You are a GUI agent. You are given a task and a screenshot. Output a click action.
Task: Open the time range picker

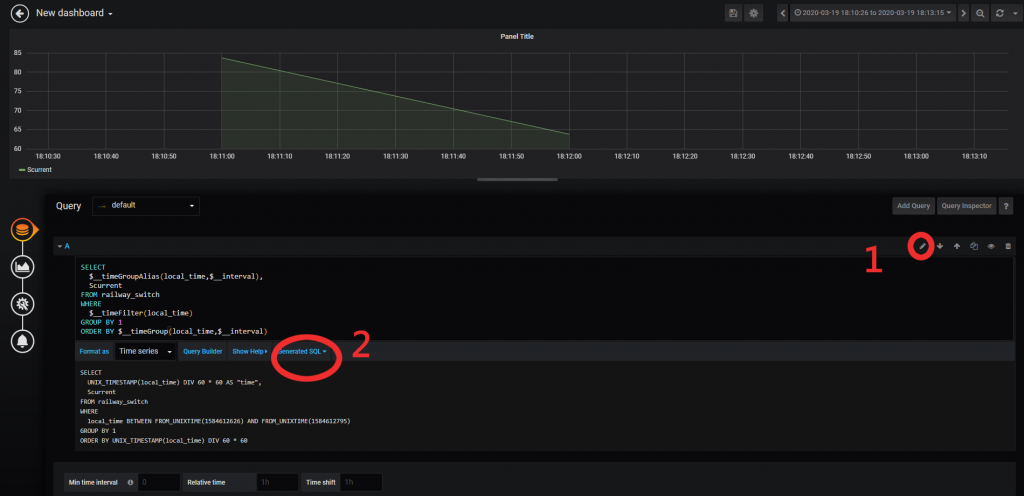point(872,13)
